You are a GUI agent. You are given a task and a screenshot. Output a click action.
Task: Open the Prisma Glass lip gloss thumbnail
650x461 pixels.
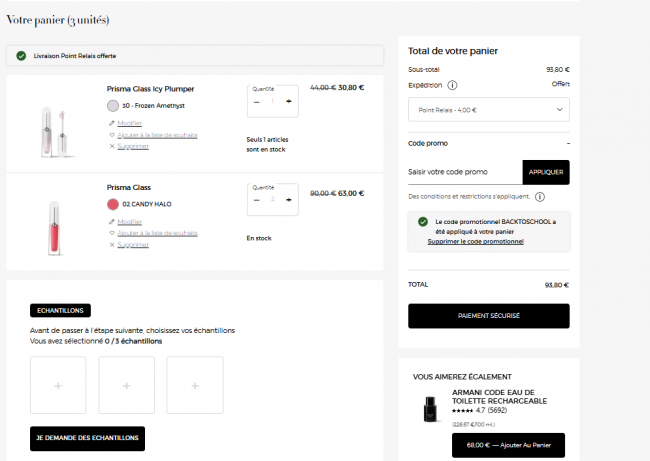(54, 228)
